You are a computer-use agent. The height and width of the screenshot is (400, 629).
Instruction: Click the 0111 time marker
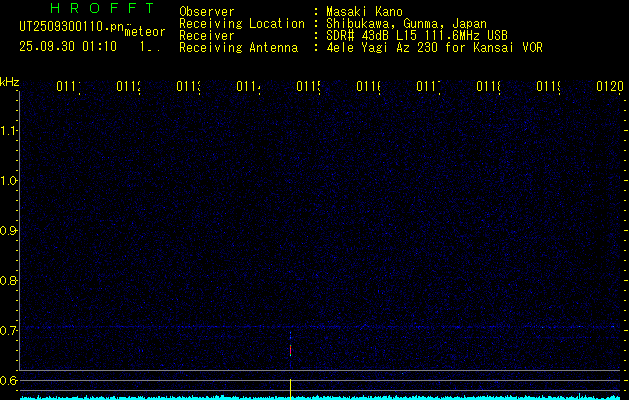pos(68,87)
